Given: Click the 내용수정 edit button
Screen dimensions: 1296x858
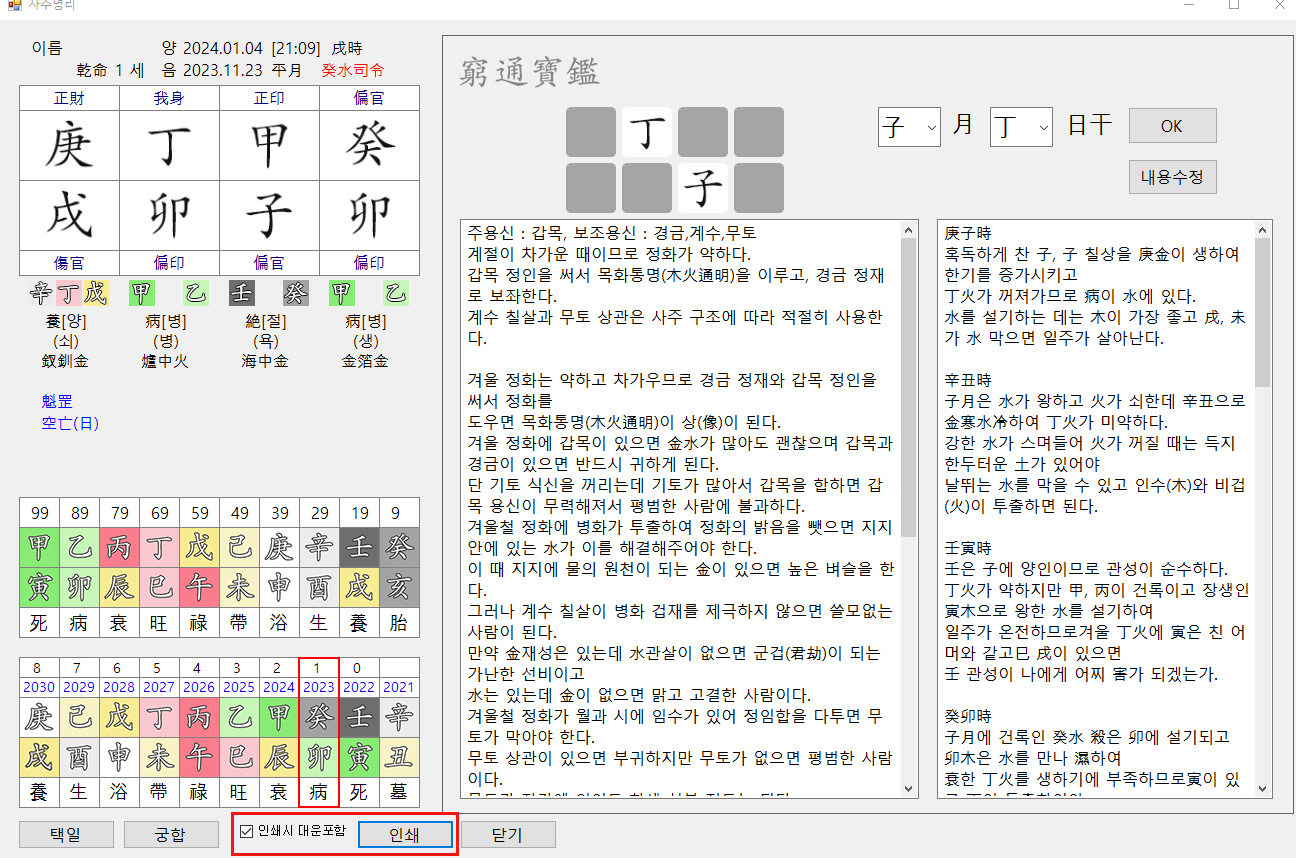Looking at the screenshot, I should [x=1172, y=177].
